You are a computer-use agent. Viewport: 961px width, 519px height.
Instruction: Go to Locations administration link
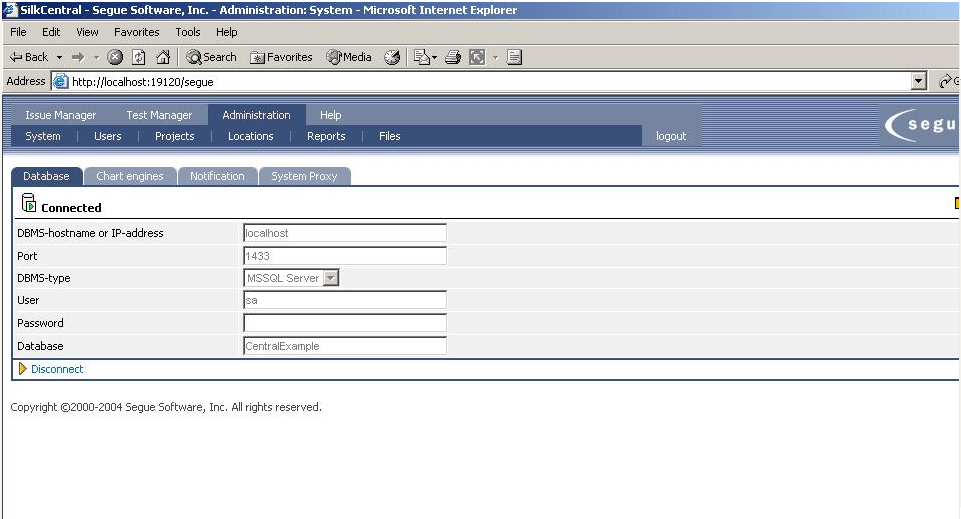[251, 136]
